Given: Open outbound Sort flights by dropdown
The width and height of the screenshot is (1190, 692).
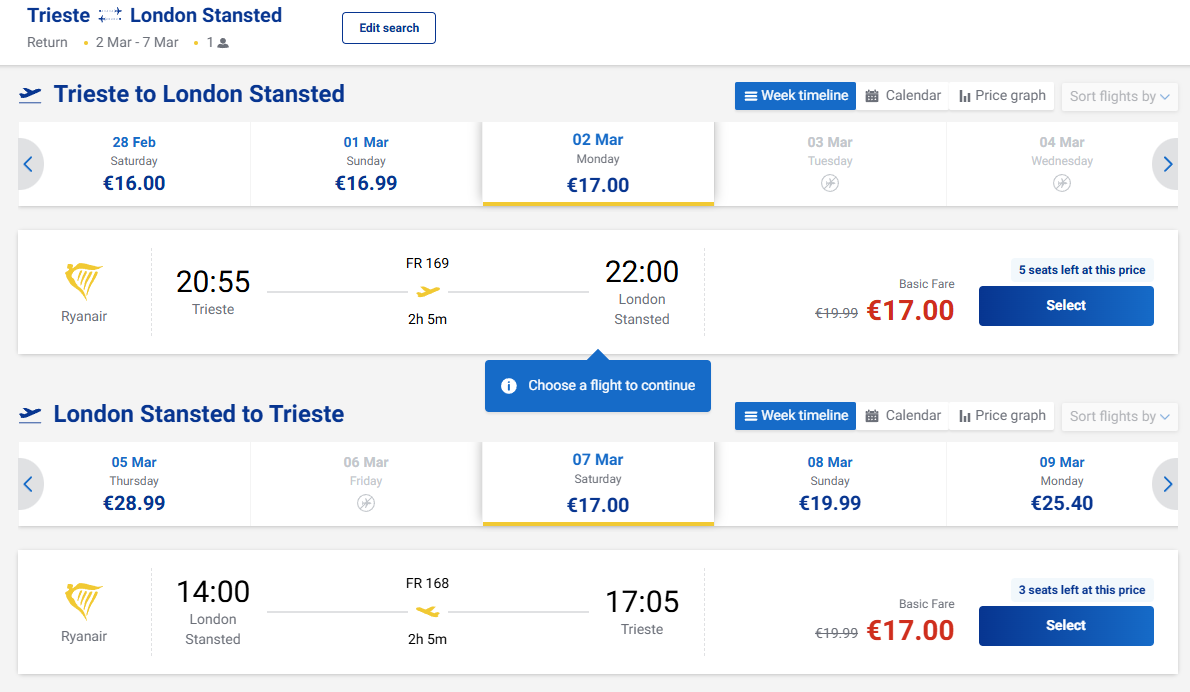Looking at the screenshot, I should click(1119, 96).
